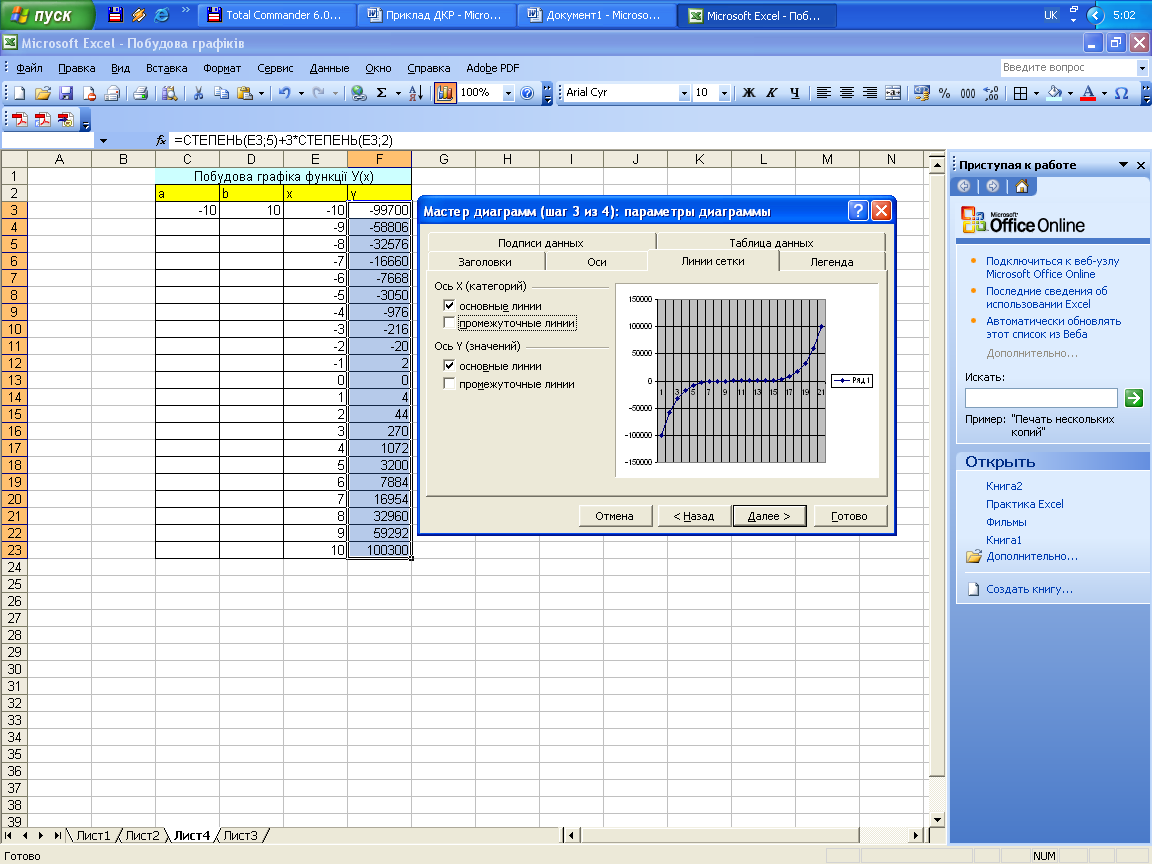1152x864 pixels.
Task: Switch to Total Commander in the taskbar
Action: (x=276, y=15)
